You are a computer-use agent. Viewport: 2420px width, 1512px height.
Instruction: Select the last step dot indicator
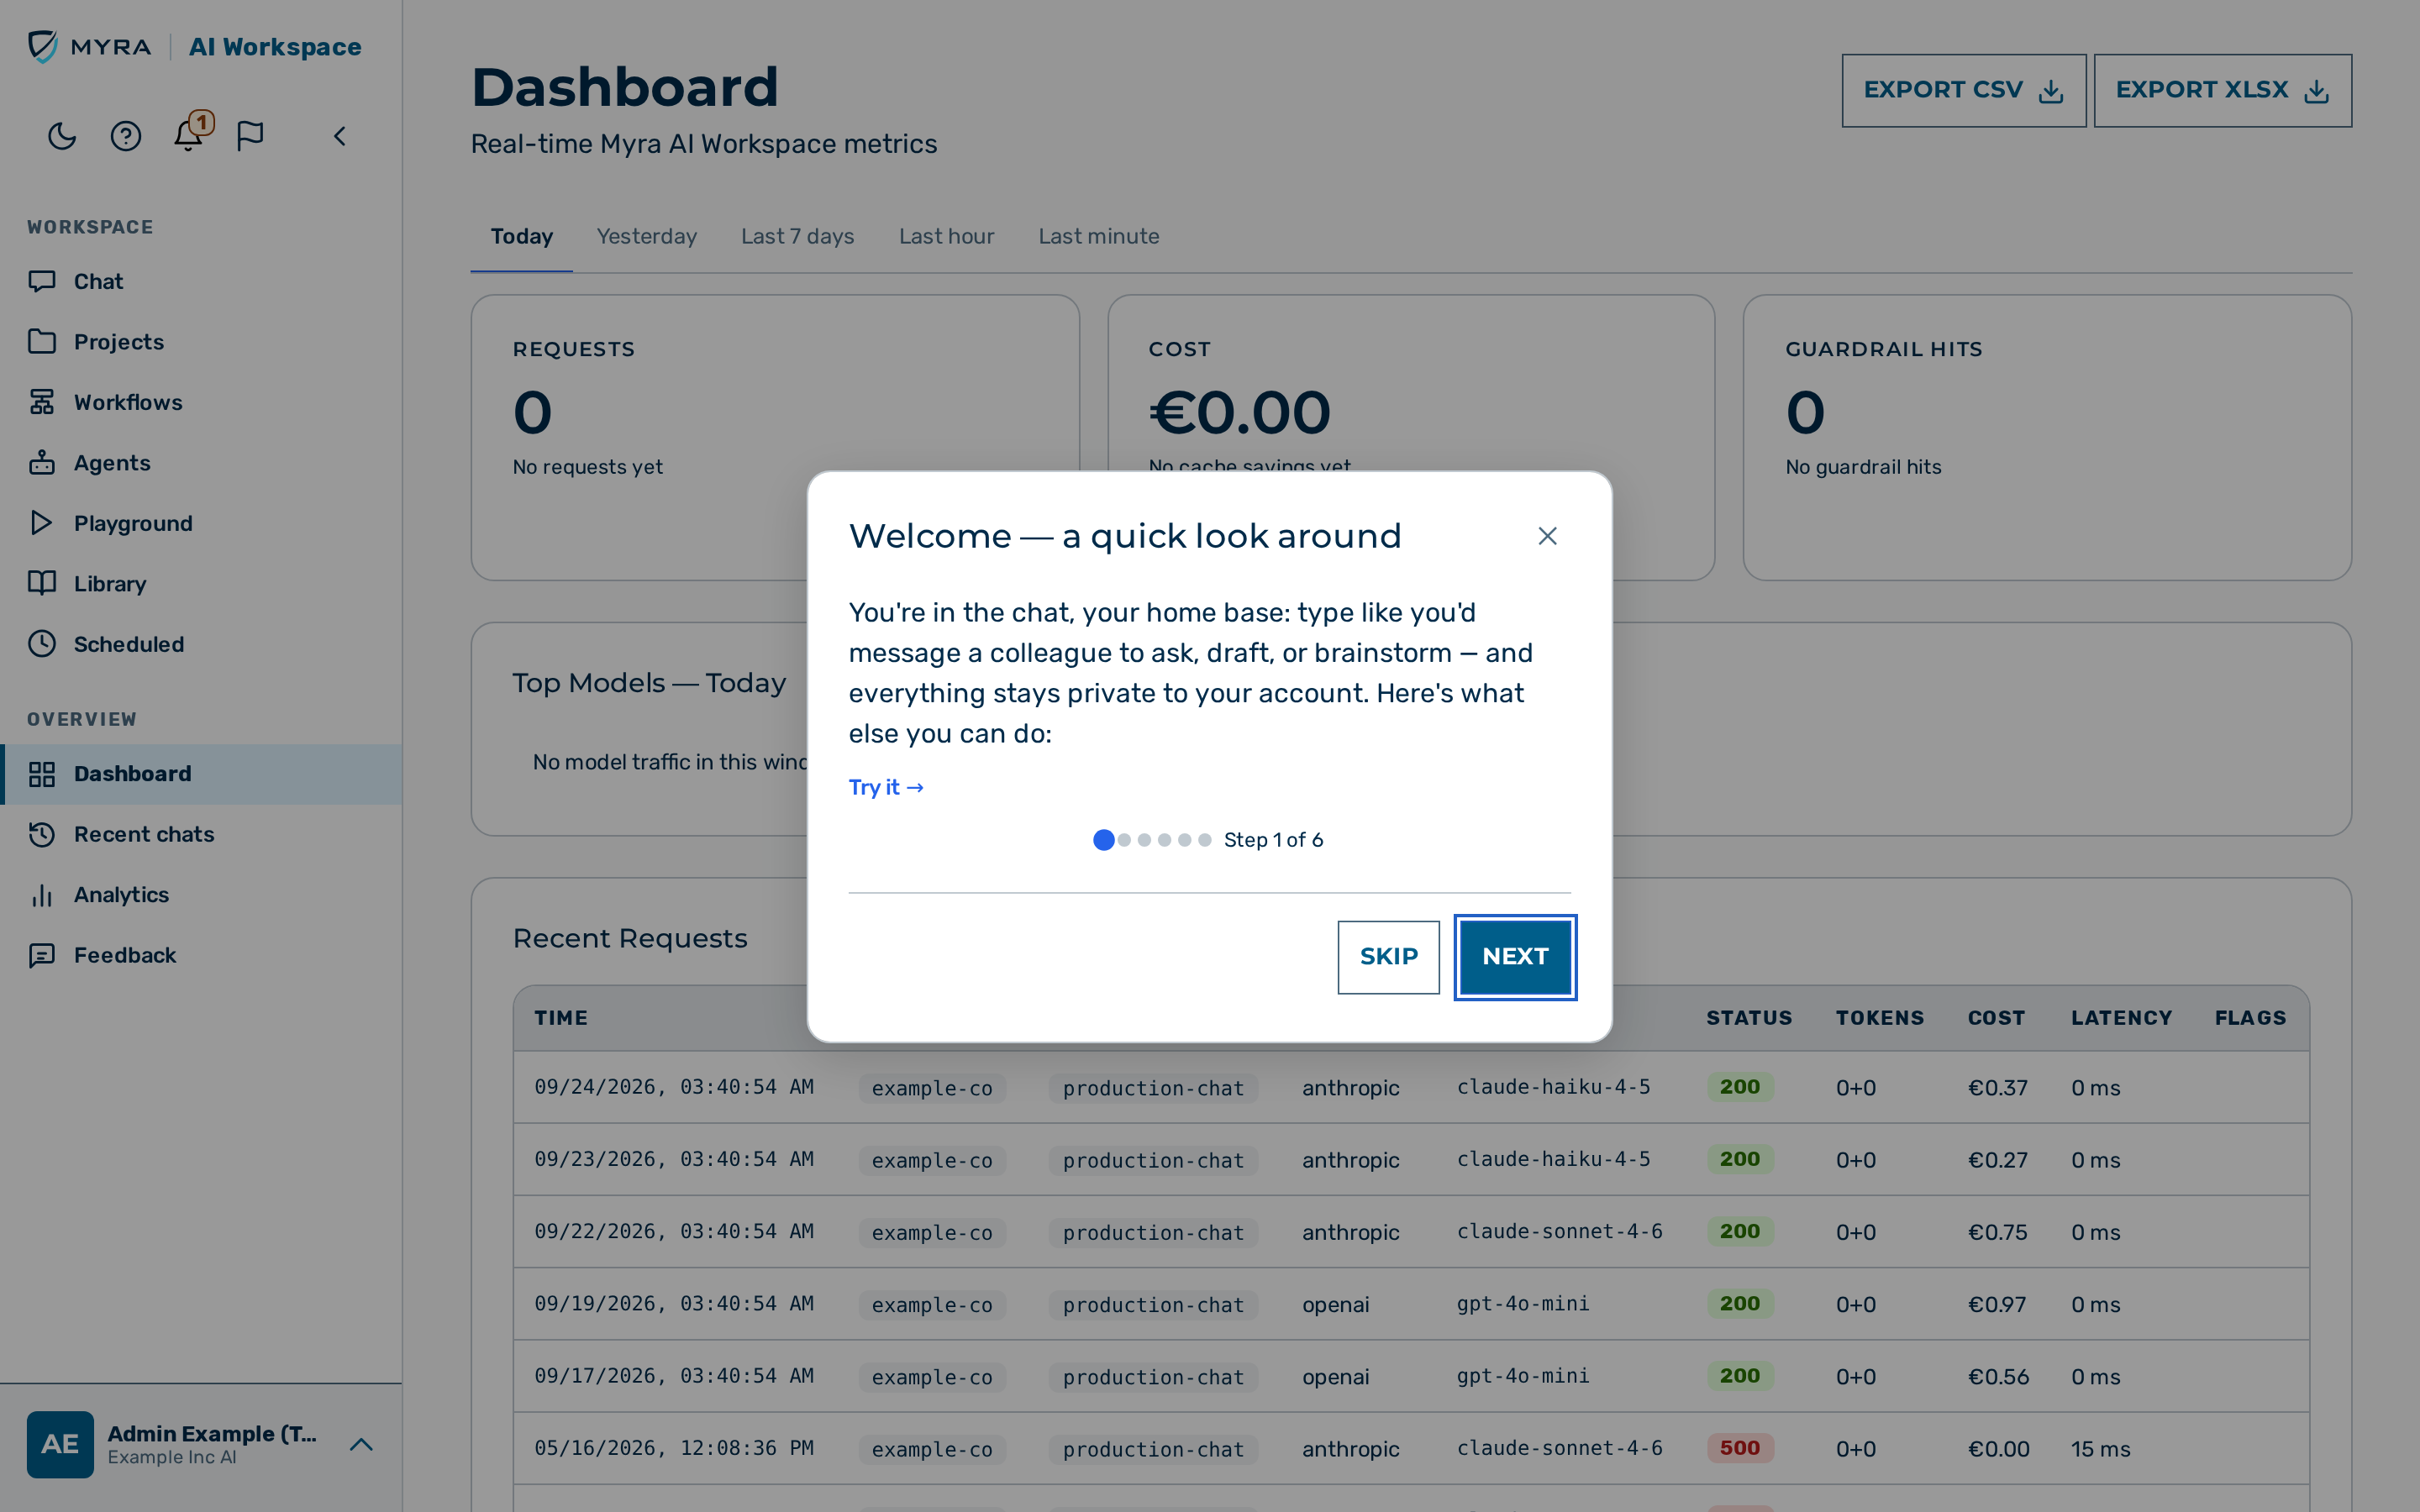coord(1205,840)
